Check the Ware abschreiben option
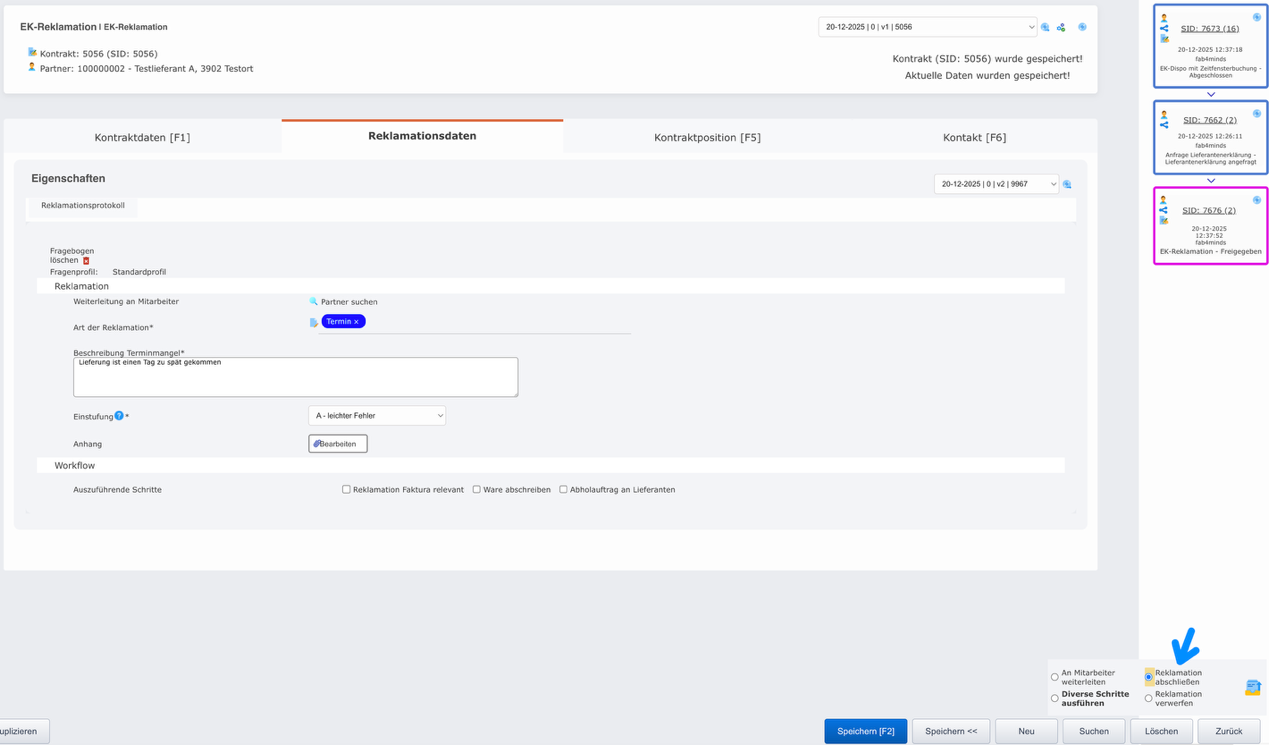 click(476, 490)
